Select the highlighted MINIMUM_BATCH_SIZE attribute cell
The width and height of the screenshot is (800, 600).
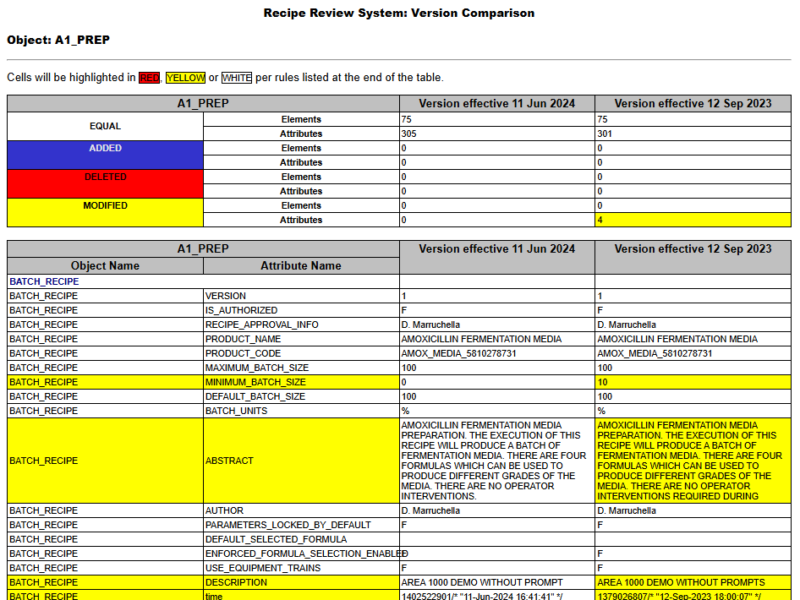[301, 382]
